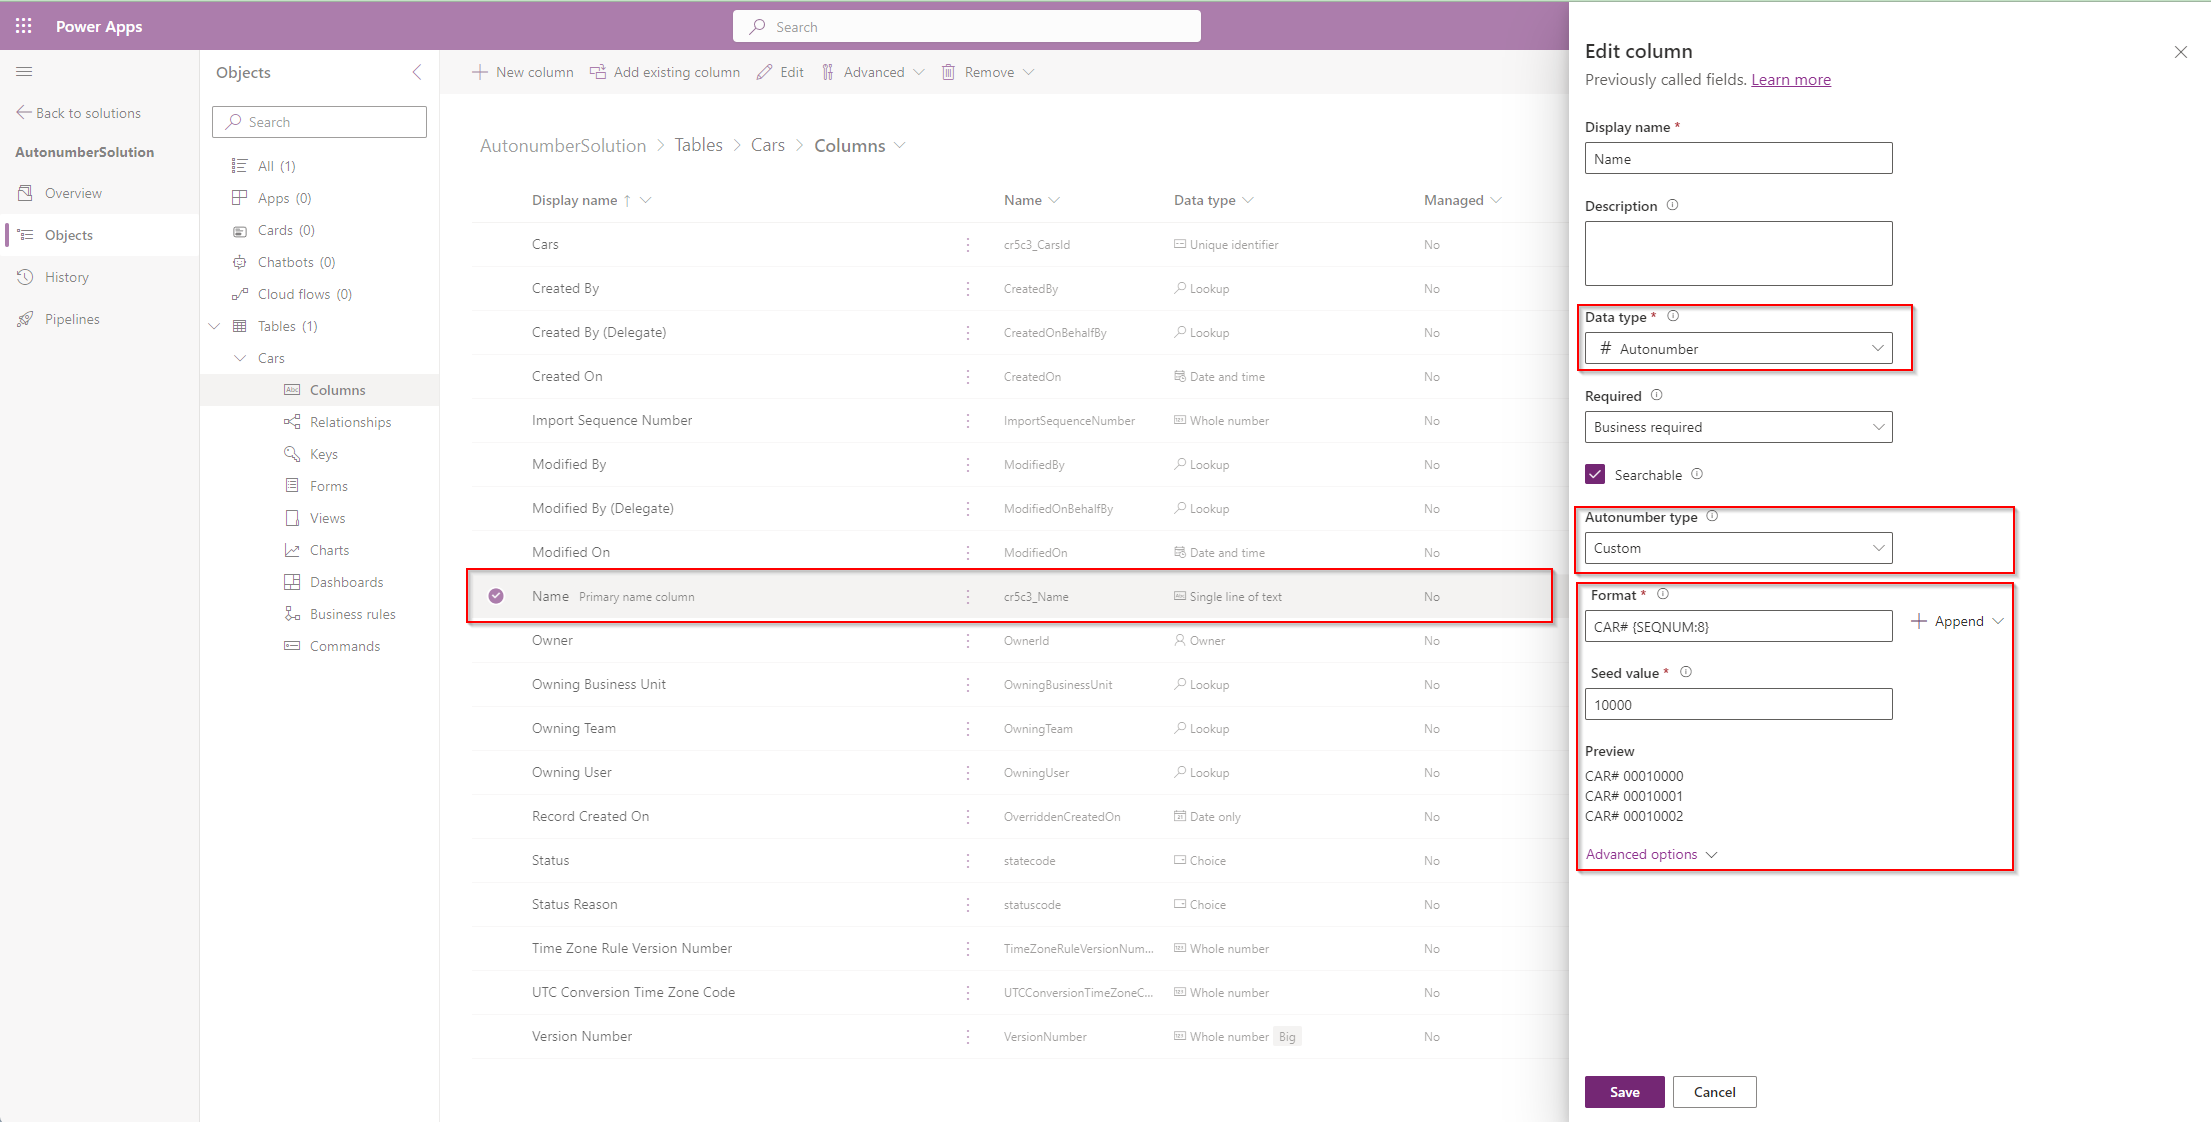The height and width of the screenshot is (1122, 2211).
Task: Open the Remove dropdown menu
Action: [988, 72]
